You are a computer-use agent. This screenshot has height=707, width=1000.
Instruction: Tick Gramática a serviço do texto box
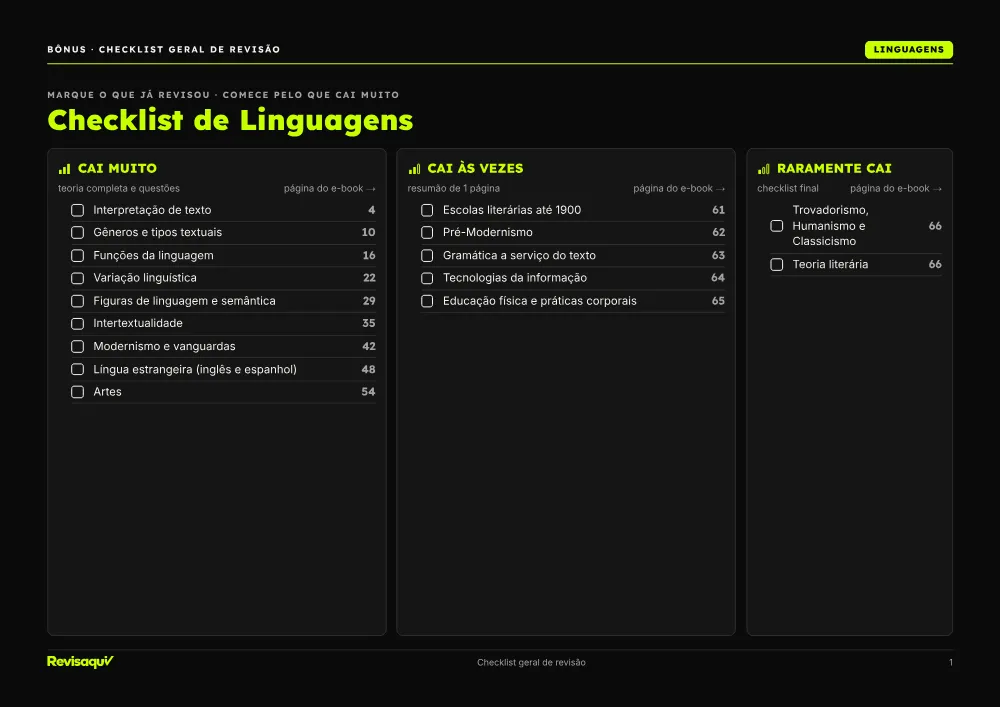[x=427, y=256]
